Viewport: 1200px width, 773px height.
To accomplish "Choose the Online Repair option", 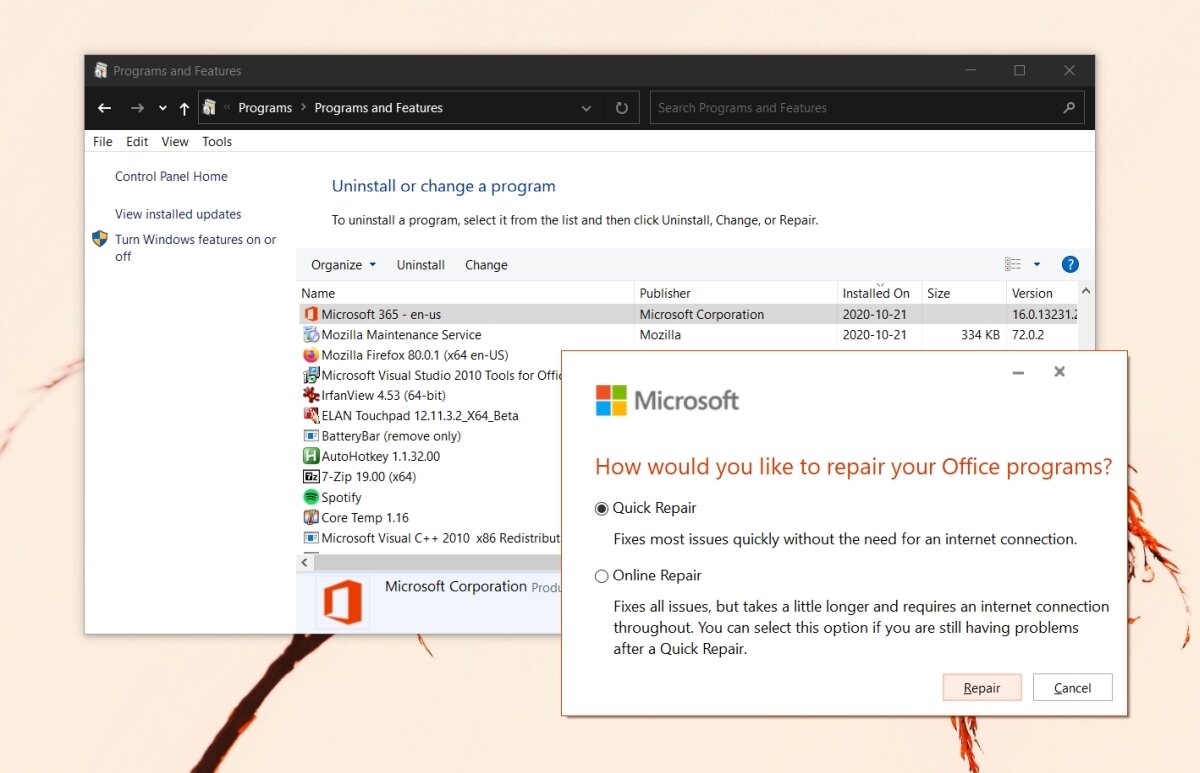I will (601, 576).
